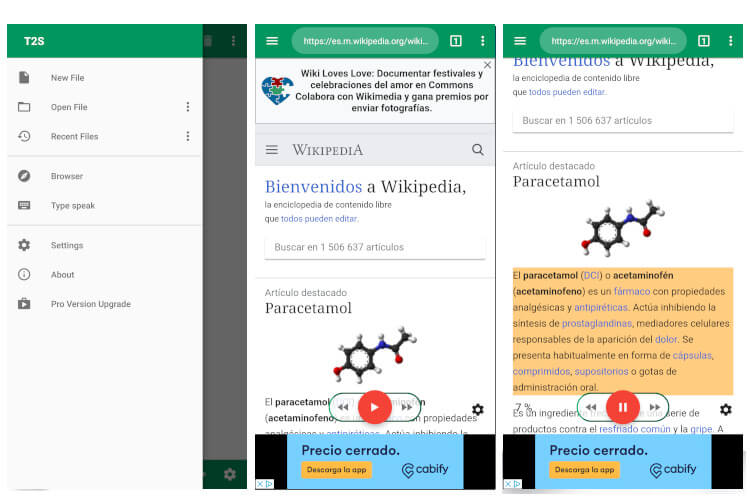This screenshot has width=750, height=500.
Task: Click the Browser compass icon
Action: [24, 176]
